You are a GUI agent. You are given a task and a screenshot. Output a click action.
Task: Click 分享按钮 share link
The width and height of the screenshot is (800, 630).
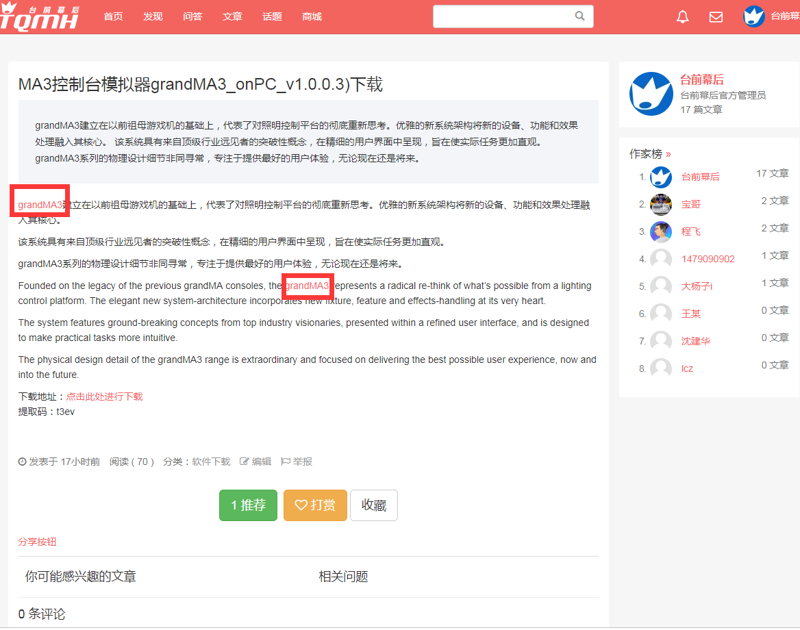[37, 542]
